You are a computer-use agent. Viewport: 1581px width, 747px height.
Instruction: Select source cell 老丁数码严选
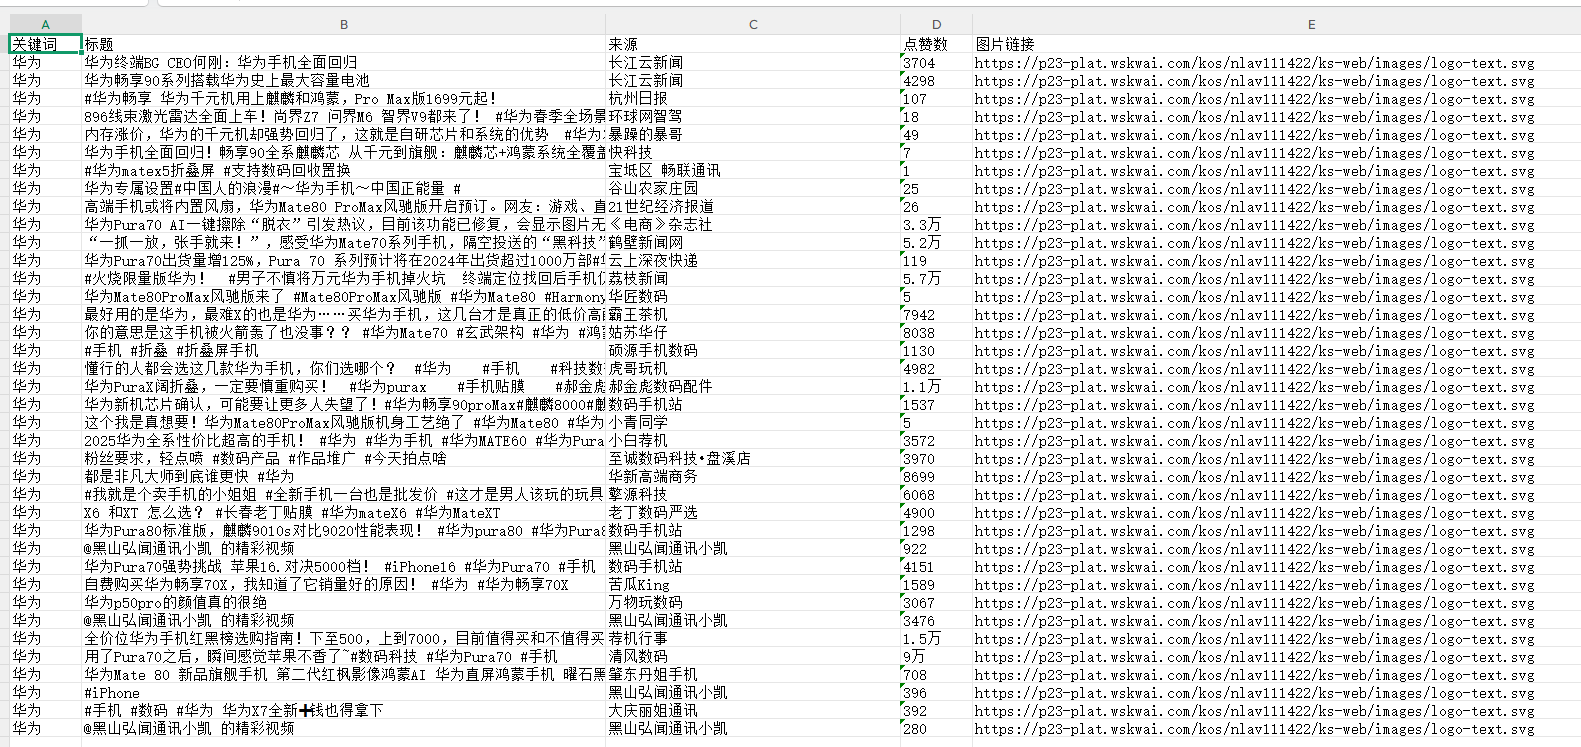tap(753, 512)
